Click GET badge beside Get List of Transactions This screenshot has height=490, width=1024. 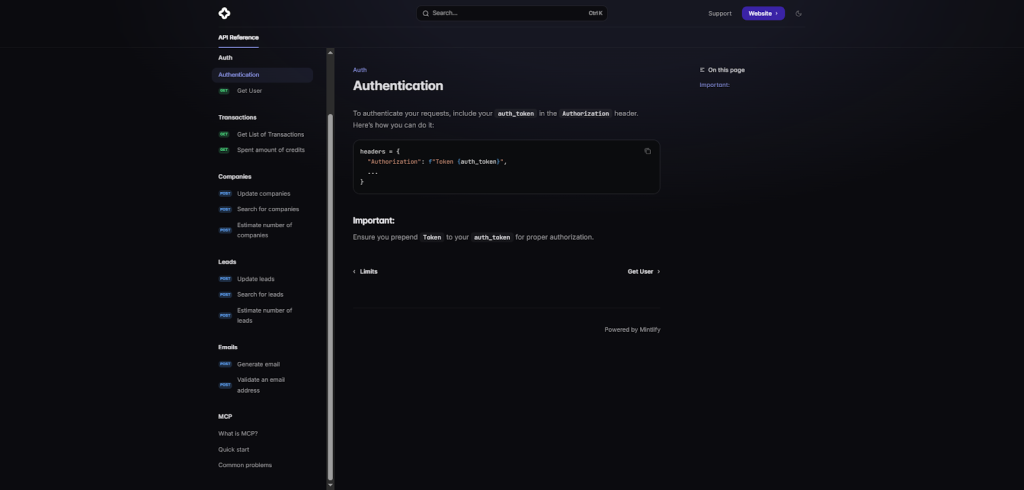tap(224, 134)
